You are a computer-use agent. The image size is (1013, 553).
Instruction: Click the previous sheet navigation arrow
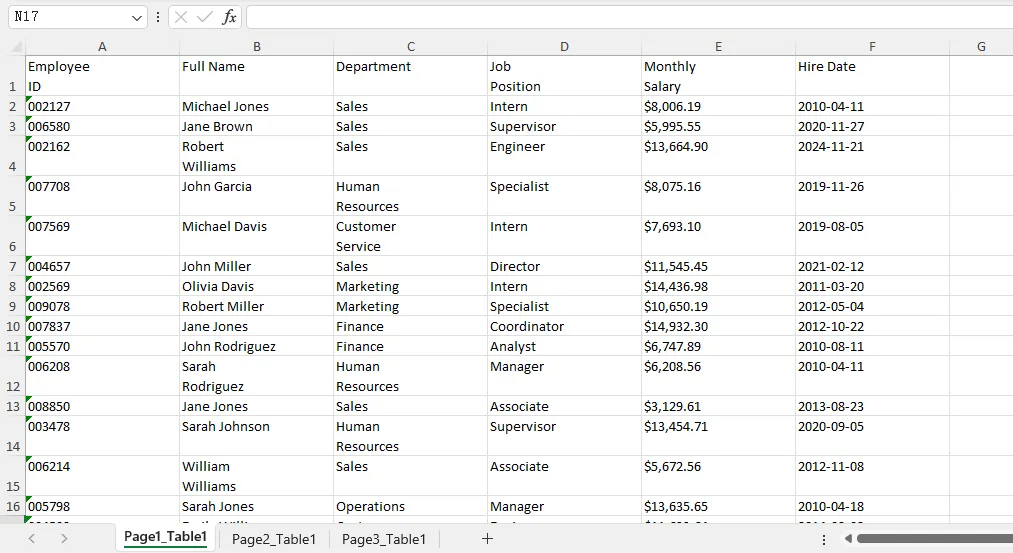[x=32, y=538]
